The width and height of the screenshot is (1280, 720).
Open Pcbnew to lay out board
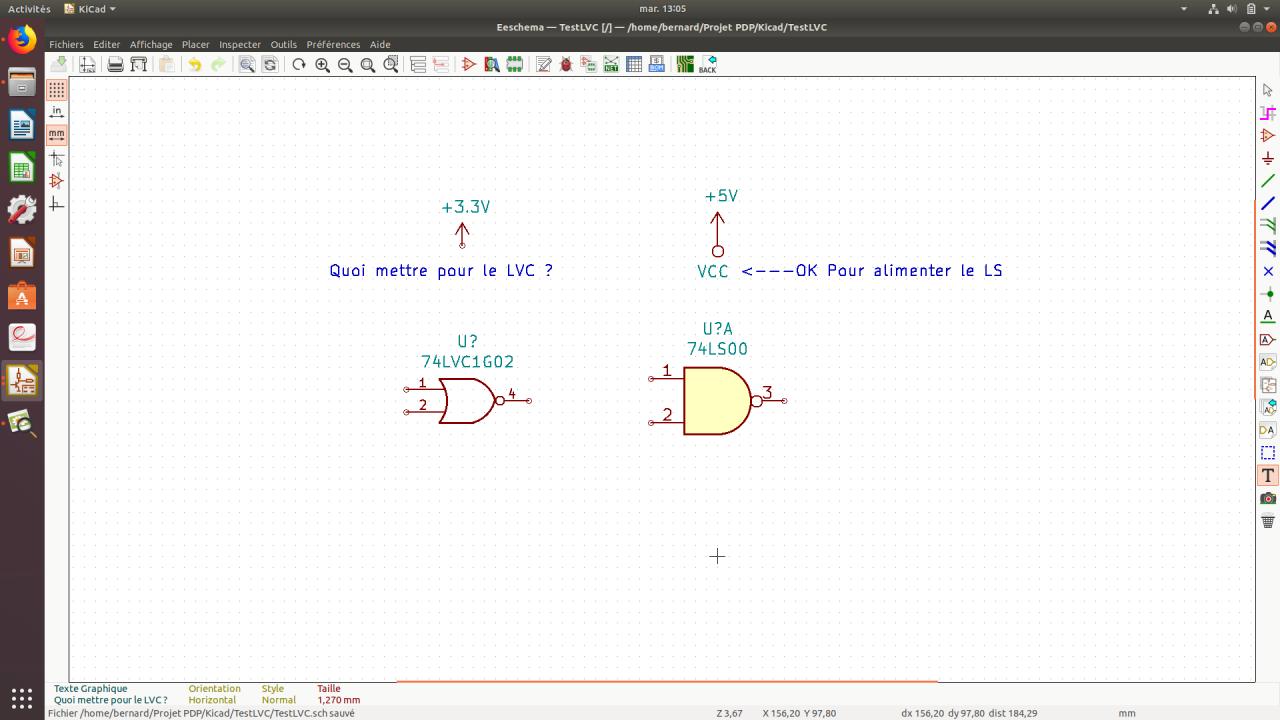[x=685, y=65]
